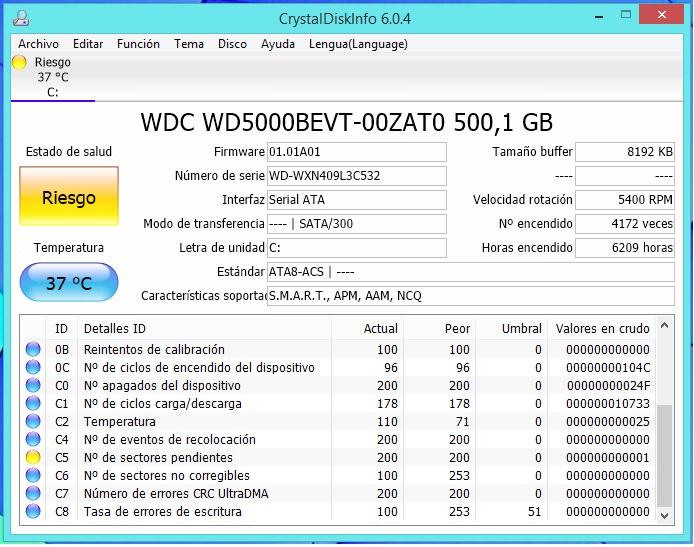This screenshot has width=694, height=547.
Task: Click the yellow warning dot for row C5
Action: [x=33, y=457]
